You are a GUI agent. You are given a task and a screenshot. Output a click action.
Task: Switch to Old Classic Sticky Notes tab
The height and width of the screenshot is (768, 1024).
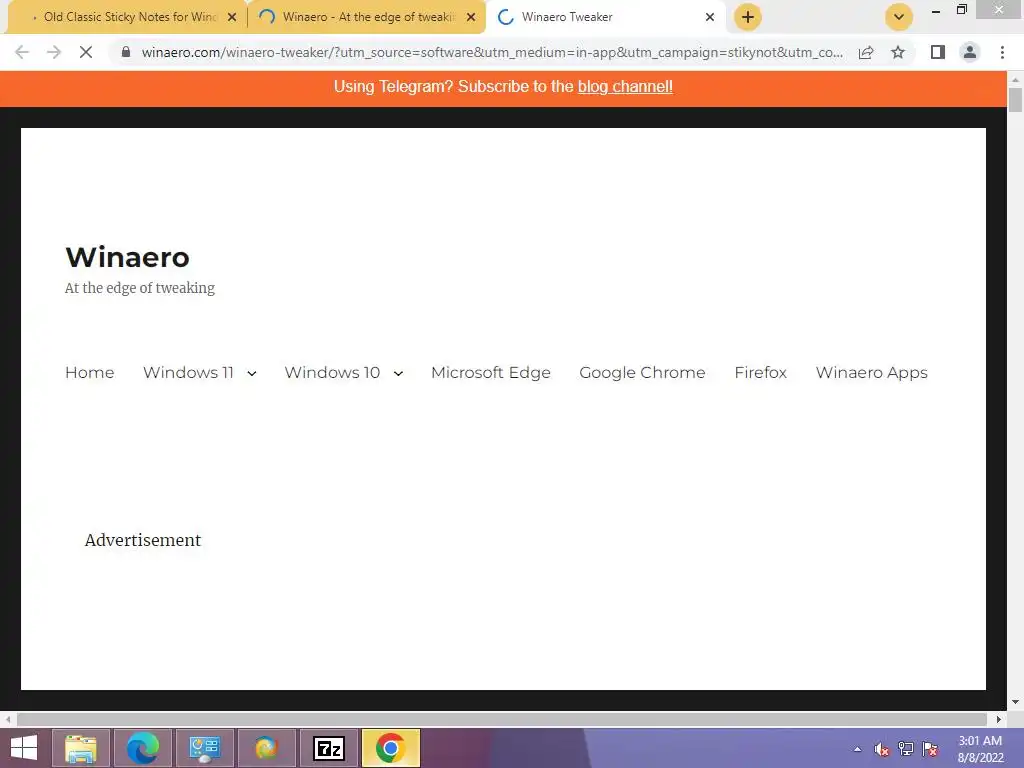point(127,17)
